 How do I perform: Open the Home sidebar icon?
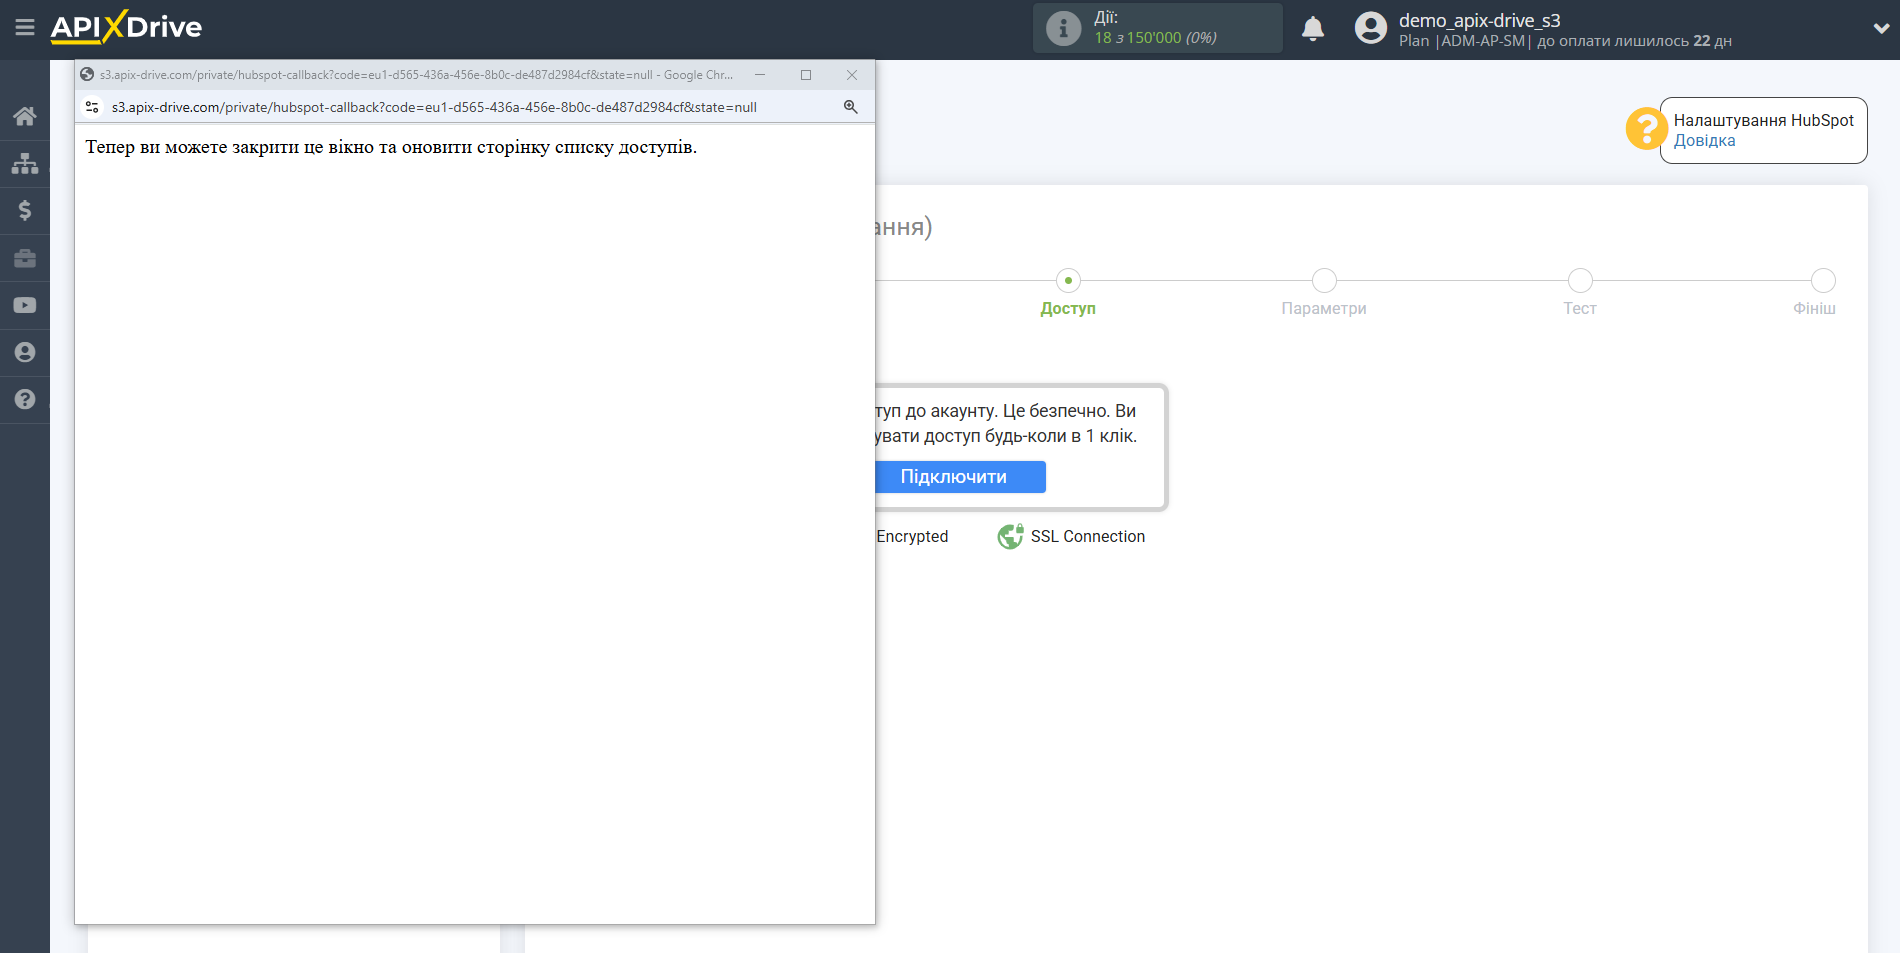(x=25, y=116)
